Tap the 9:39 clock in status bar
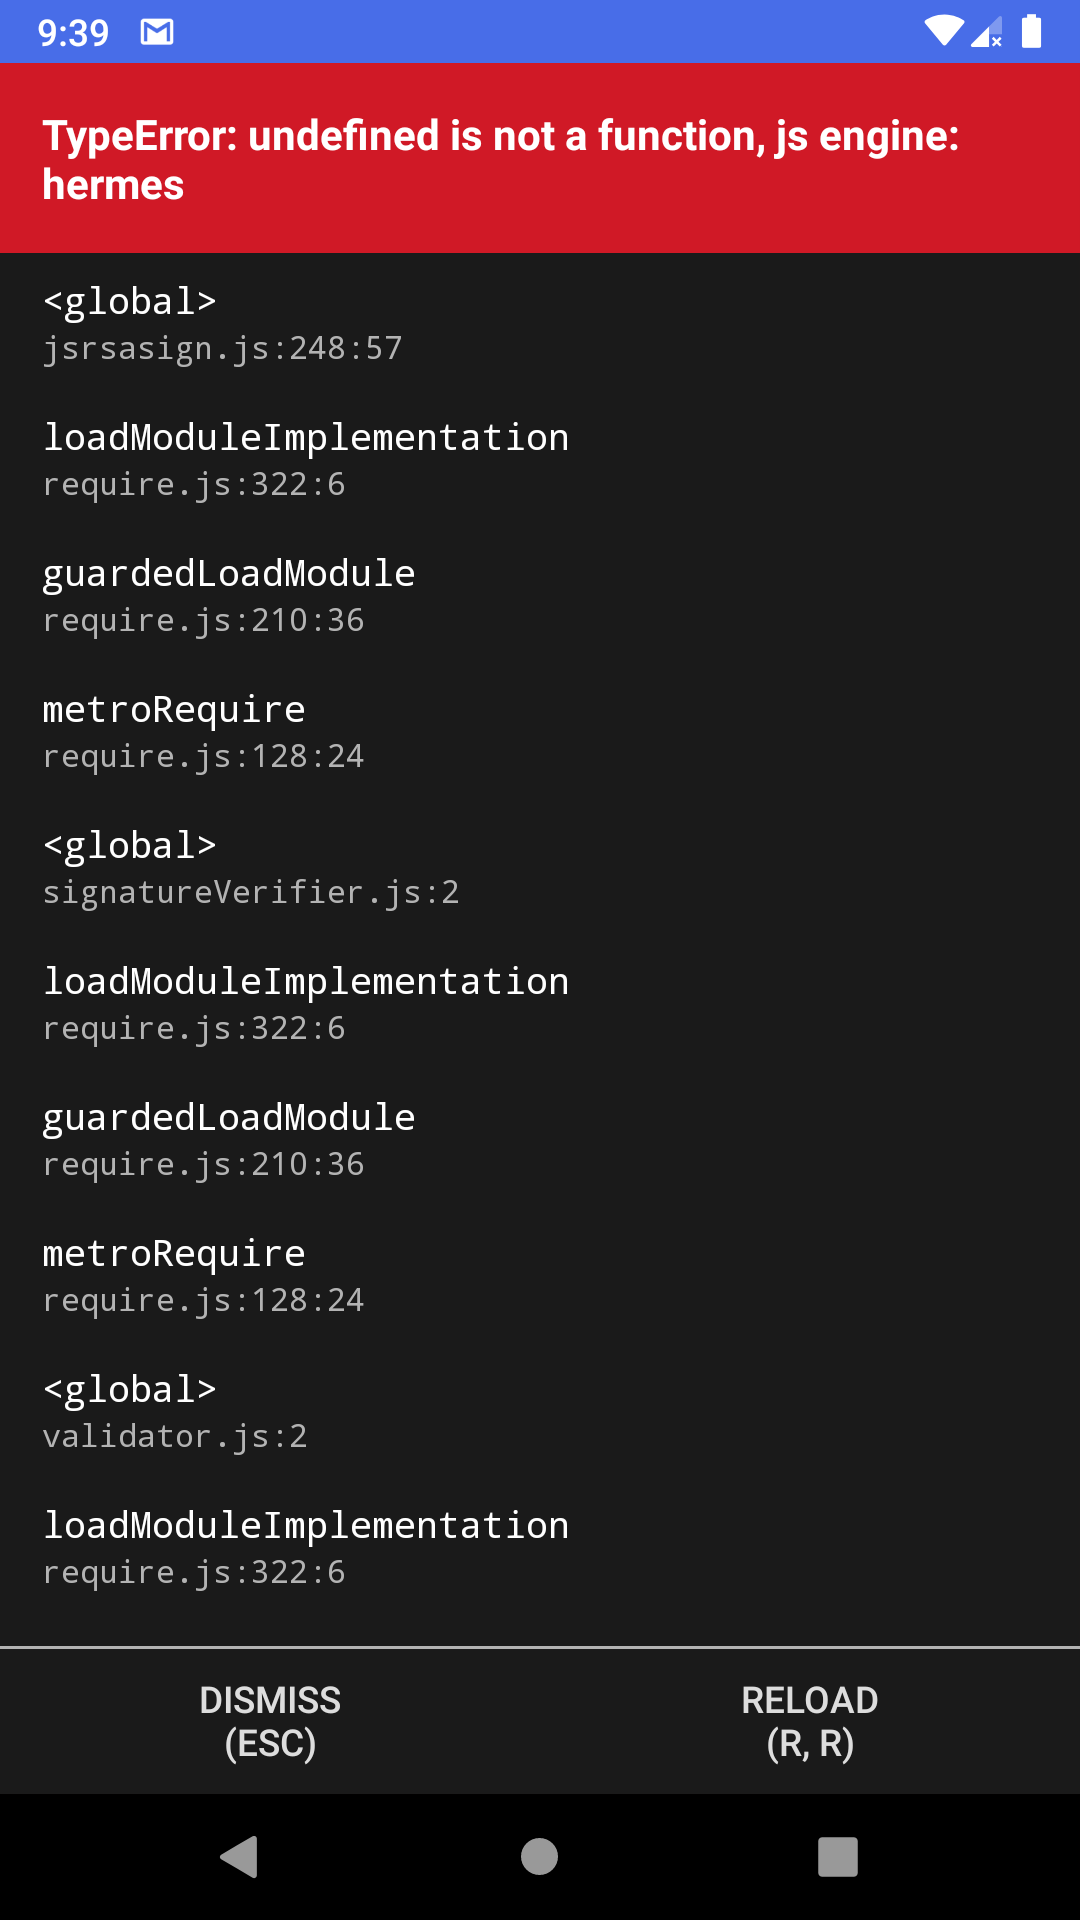Viewport: 1080px width, 1920px height. 73,33
